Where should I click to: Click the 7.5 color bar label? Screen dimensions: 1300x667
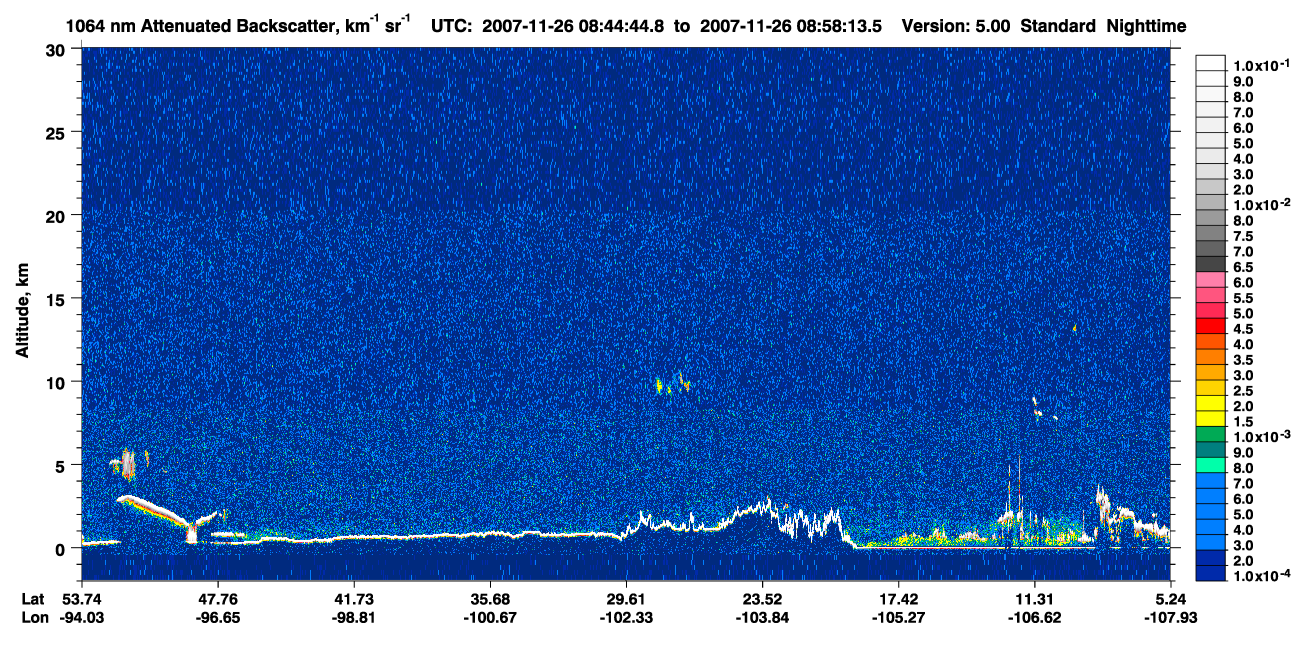tap(1242, 236)
